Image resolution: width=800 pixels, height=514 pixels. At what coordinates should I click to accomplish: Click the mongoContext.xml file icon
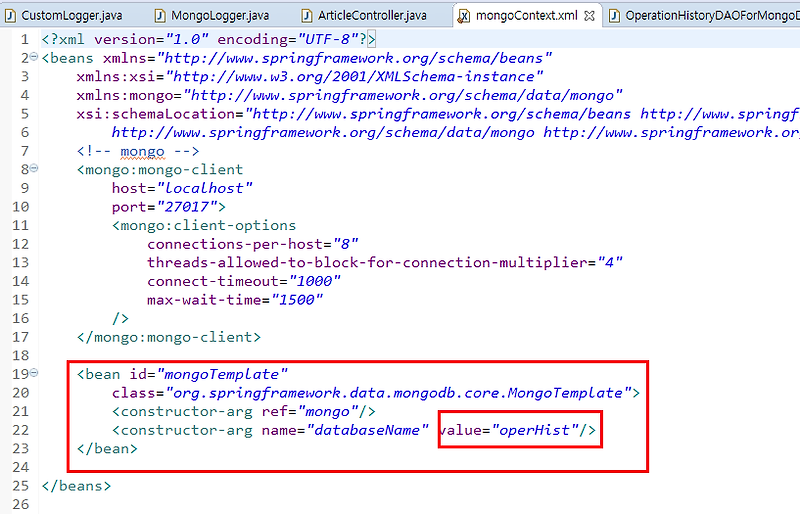463,16
